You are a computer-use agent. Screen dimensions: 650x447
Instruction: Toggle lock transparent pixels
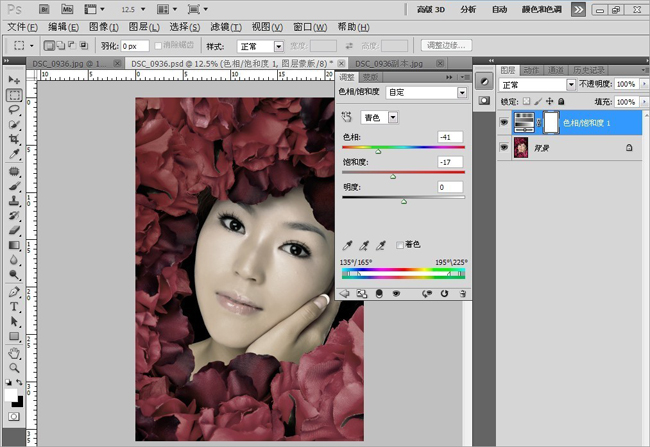pos(526,101)
